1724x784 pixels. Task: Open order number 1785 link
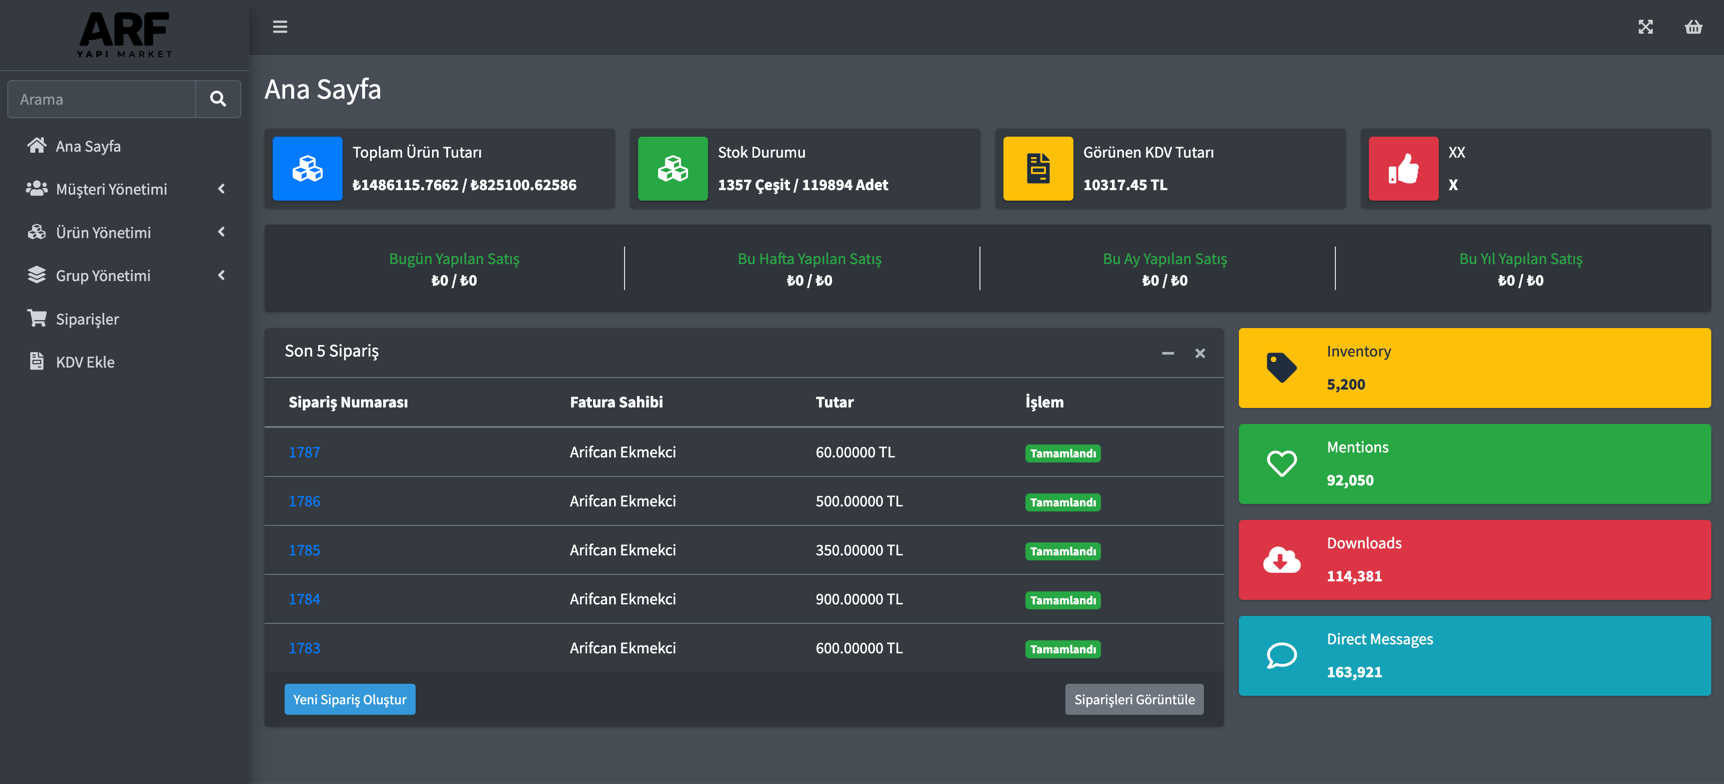click(304, 550)
